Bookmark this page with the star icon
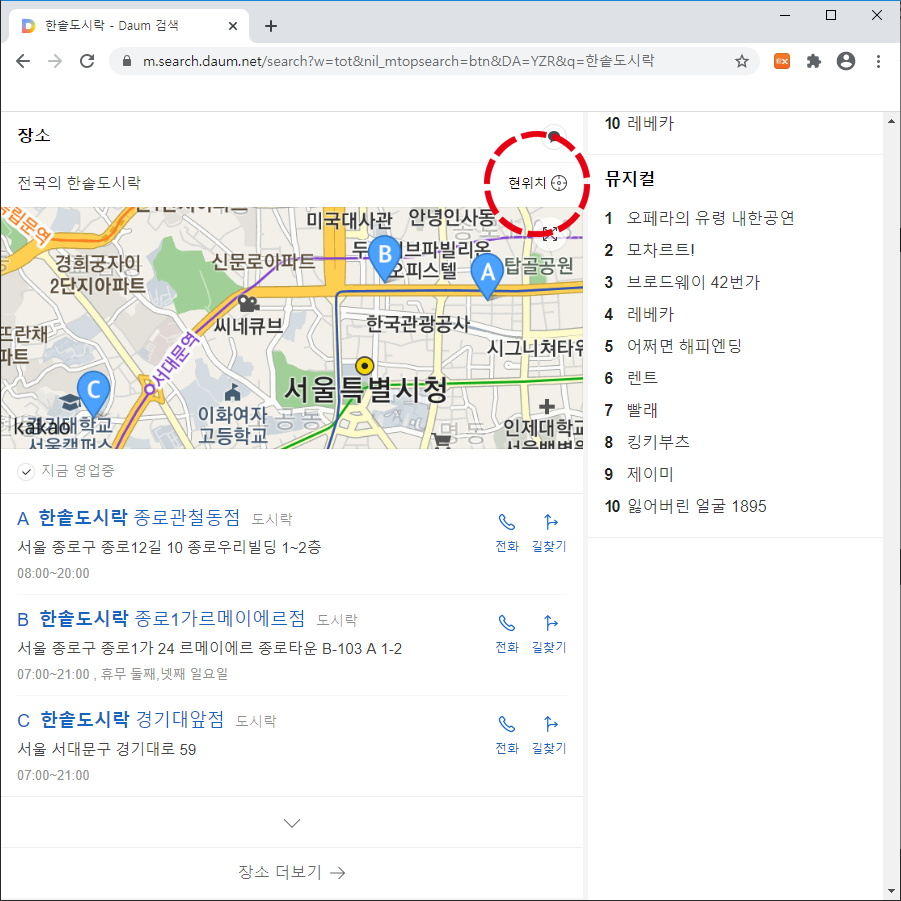901x901 pixels. [x=742, y=61]
